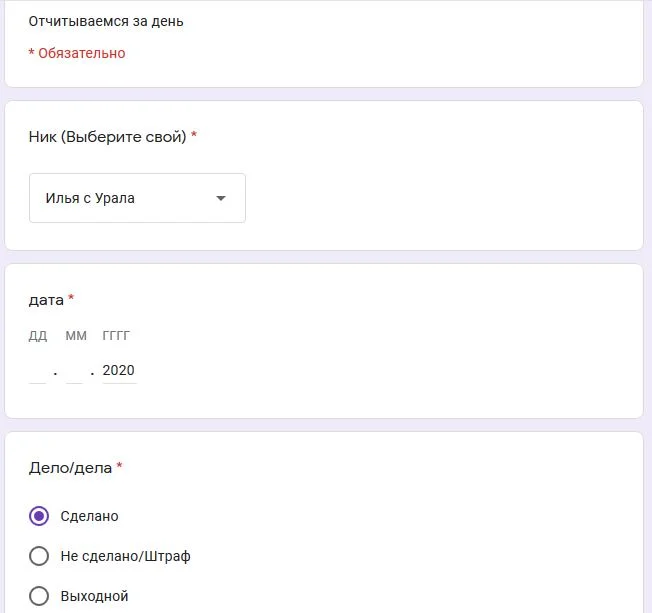Click the "Дело/дела" question title
Screen dimensions: 652x613
point(70,467)
